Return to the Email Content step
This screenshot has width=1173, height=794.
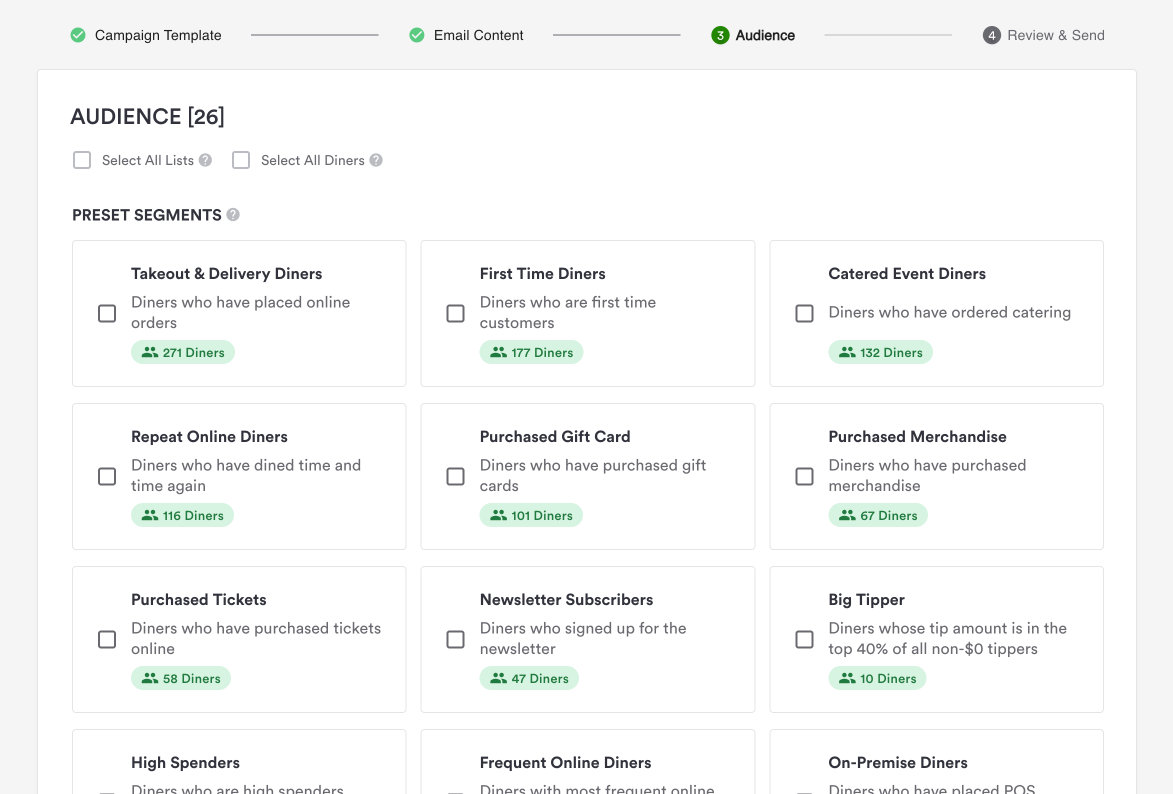click(x=478, y=35)
